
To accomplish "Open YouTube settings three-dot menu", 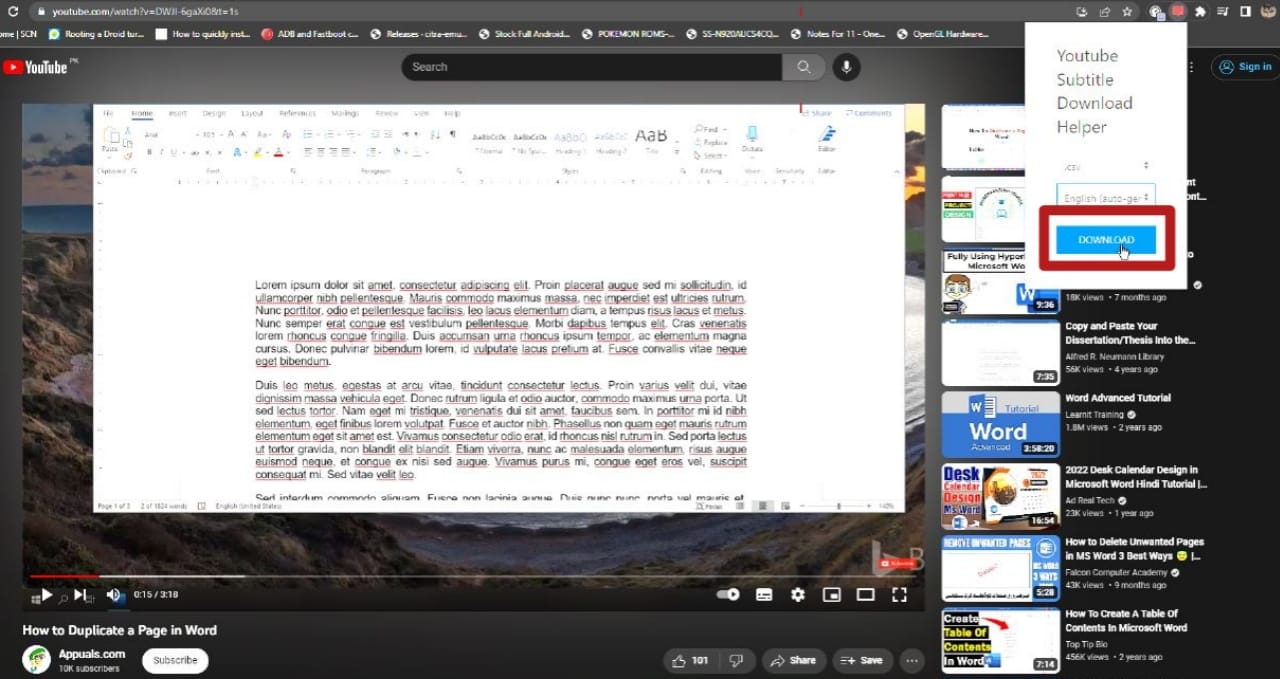I will [x=1192, y=67].
